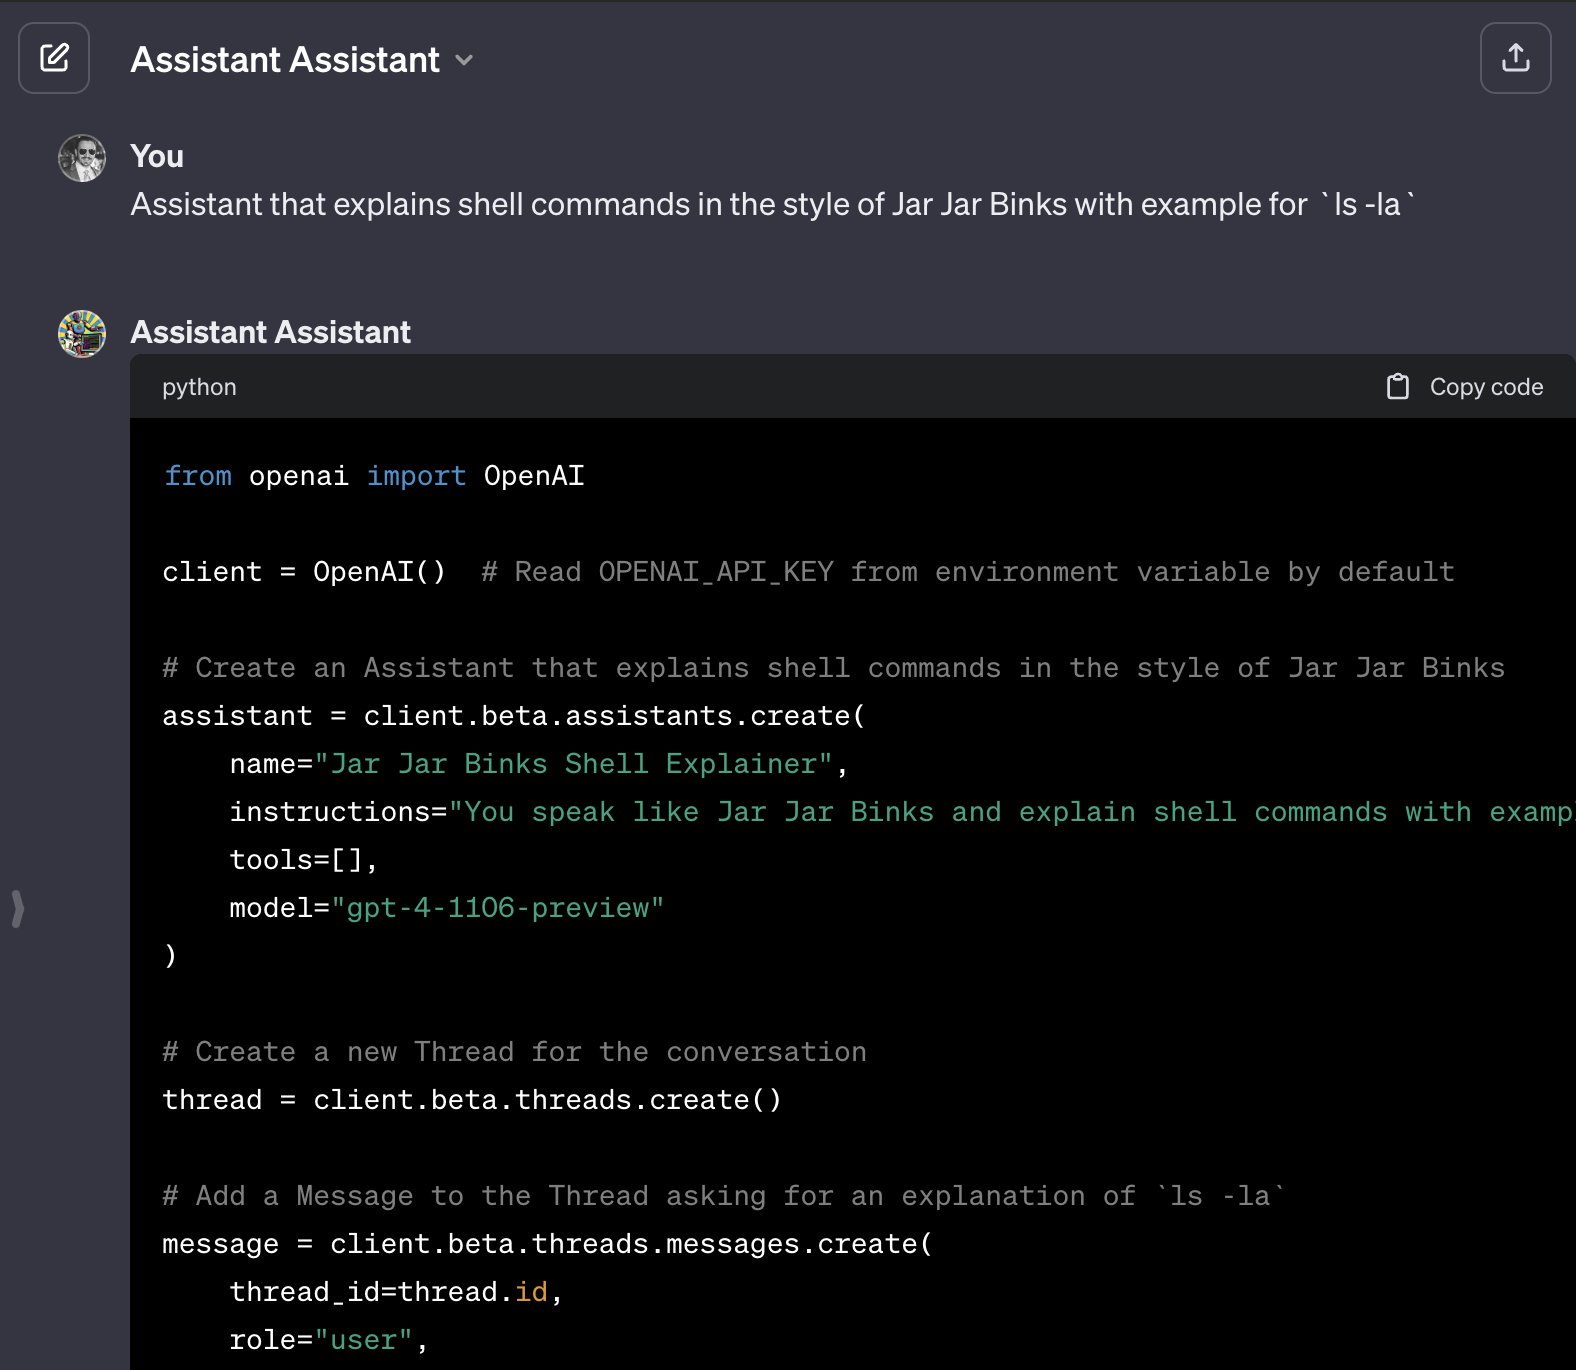Viewport: 1576px width, 1370px height.
Task: Click the '# Create an Assistant' comment line
Action: click(834, 668)
